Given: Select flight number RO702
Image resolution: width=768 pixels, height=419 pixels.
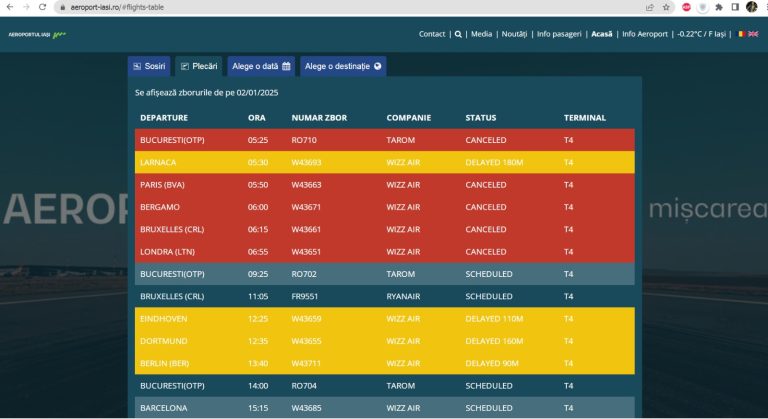Looking at the screenshot, I should (x=304, y=274).
